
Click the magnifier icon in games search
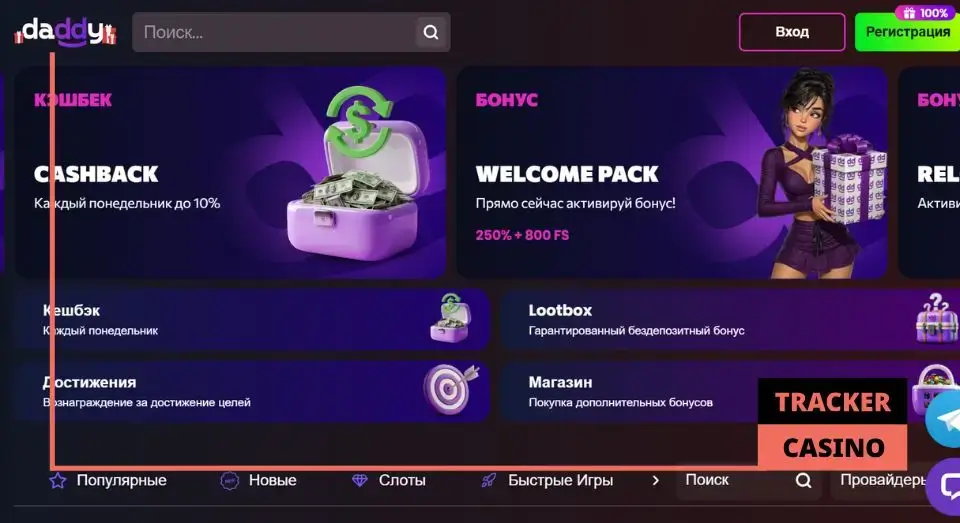[x=803, y=480]
